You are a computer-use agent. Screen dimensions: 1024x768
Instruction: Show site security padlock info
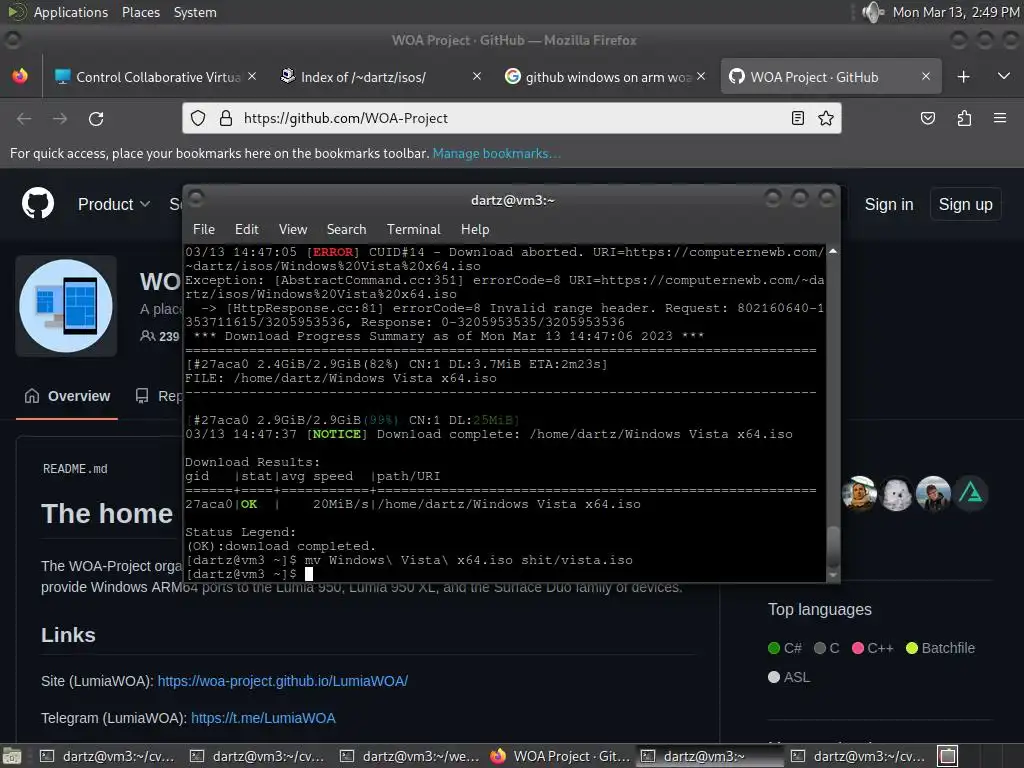coord(226,118)
